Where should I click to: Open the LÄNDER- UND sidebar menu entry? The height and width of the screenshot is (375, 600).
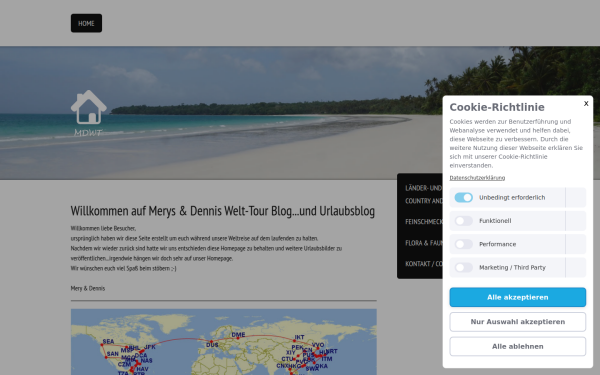pos(423,194)
